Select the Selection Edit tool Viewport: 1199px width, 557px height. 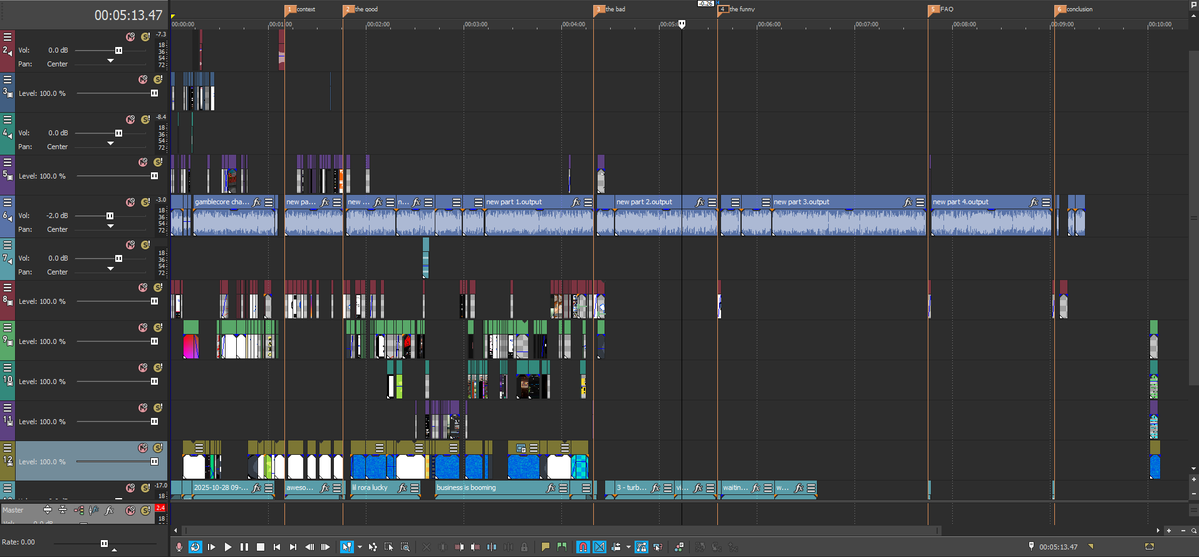click(x=389, y=547)
